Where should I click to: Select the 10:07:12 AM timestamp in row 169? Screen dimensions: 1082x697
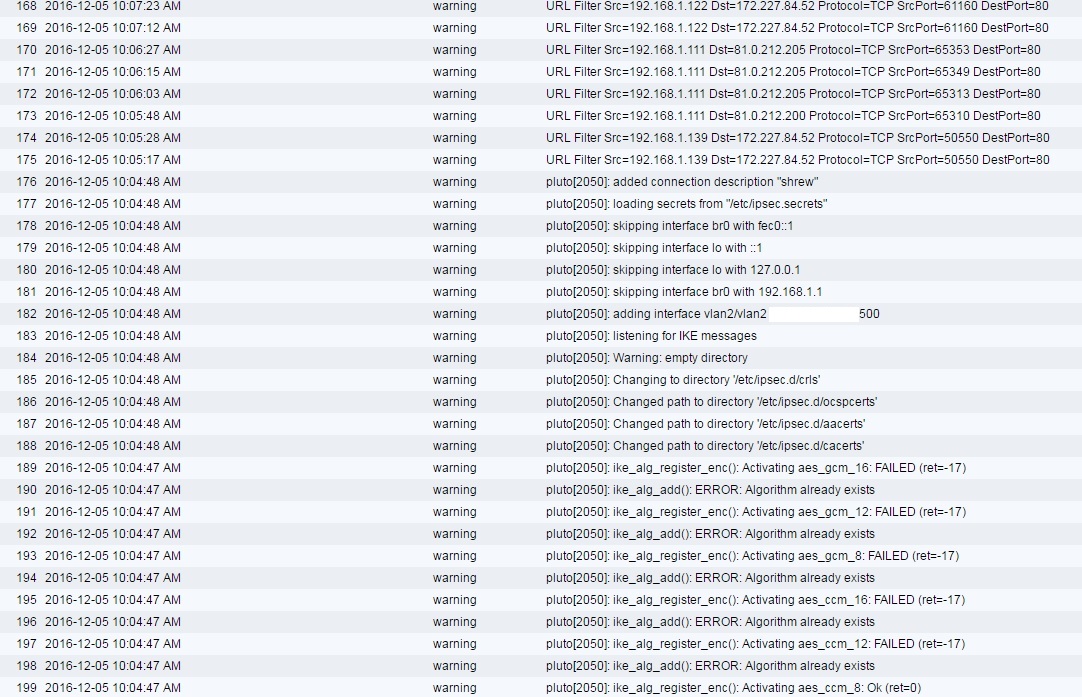click(113, 28)
